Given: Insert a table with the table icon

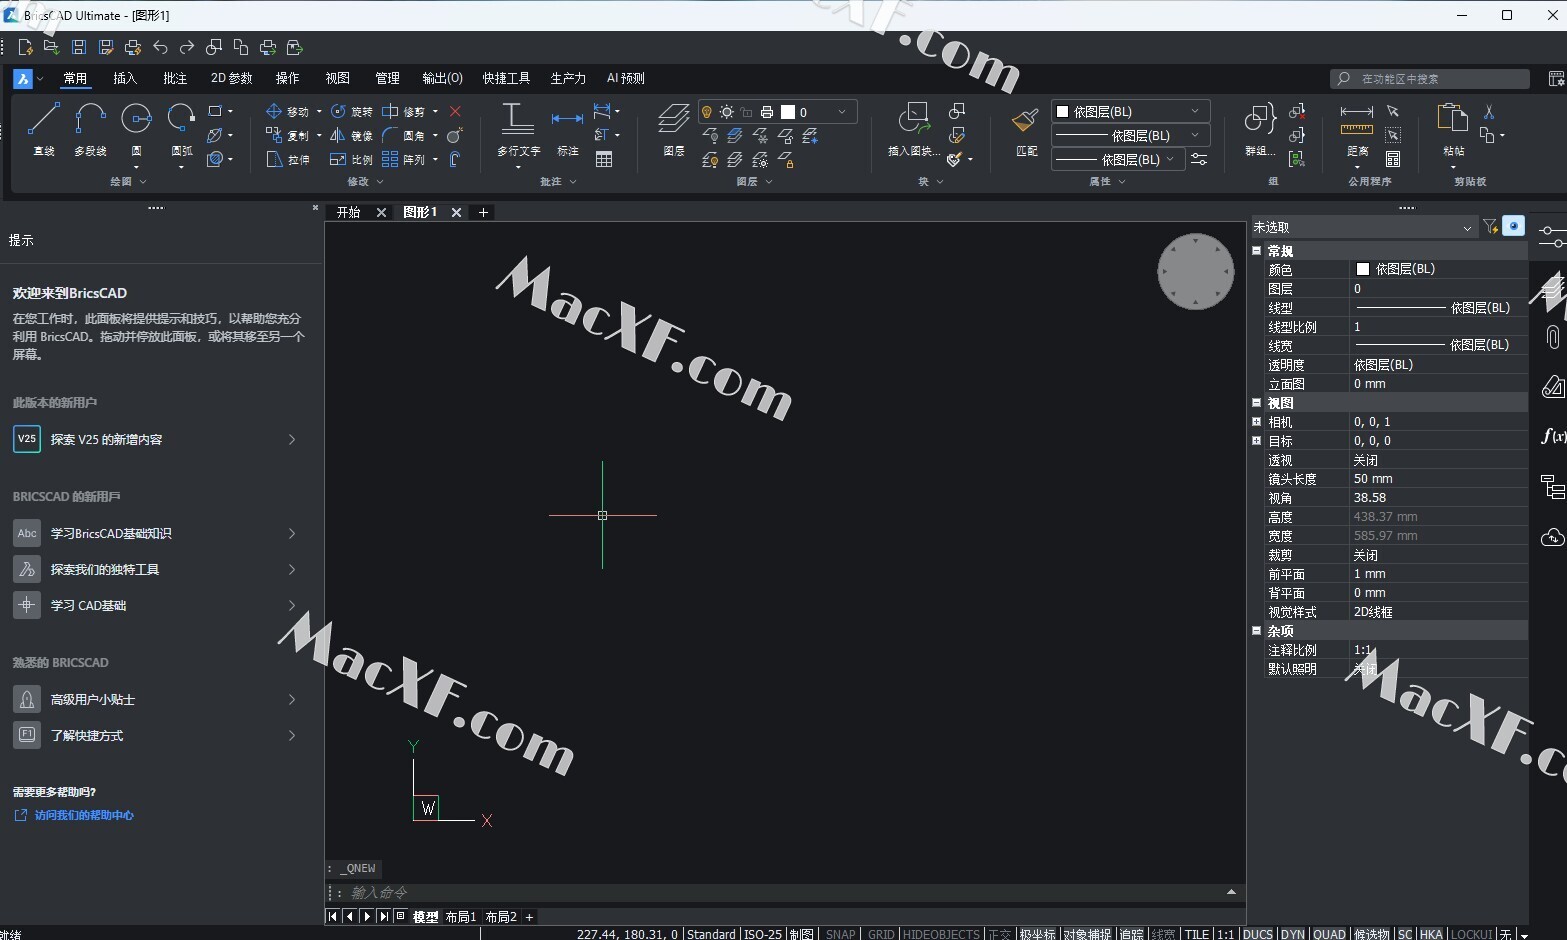Looking at the screenshot, I should (x=604, y=159).
